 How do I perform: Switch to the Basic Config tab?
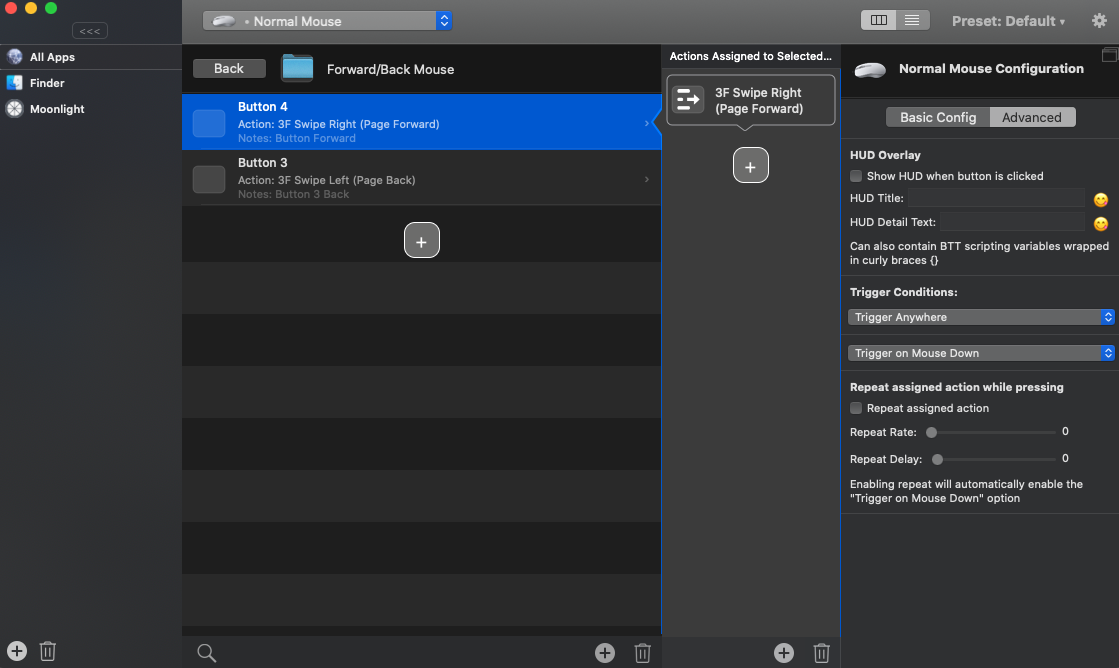click(x=935, y=117)
